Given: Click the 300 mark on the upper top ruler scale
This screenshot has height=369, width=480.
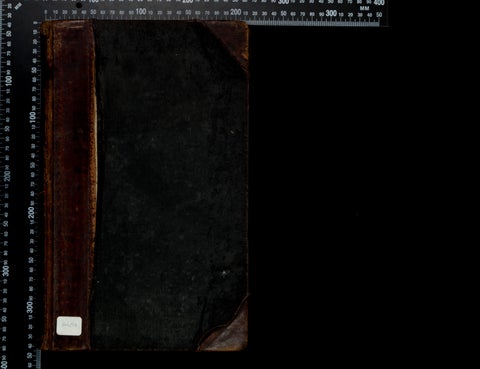Looking at the screenshot, I should point(284,2).
